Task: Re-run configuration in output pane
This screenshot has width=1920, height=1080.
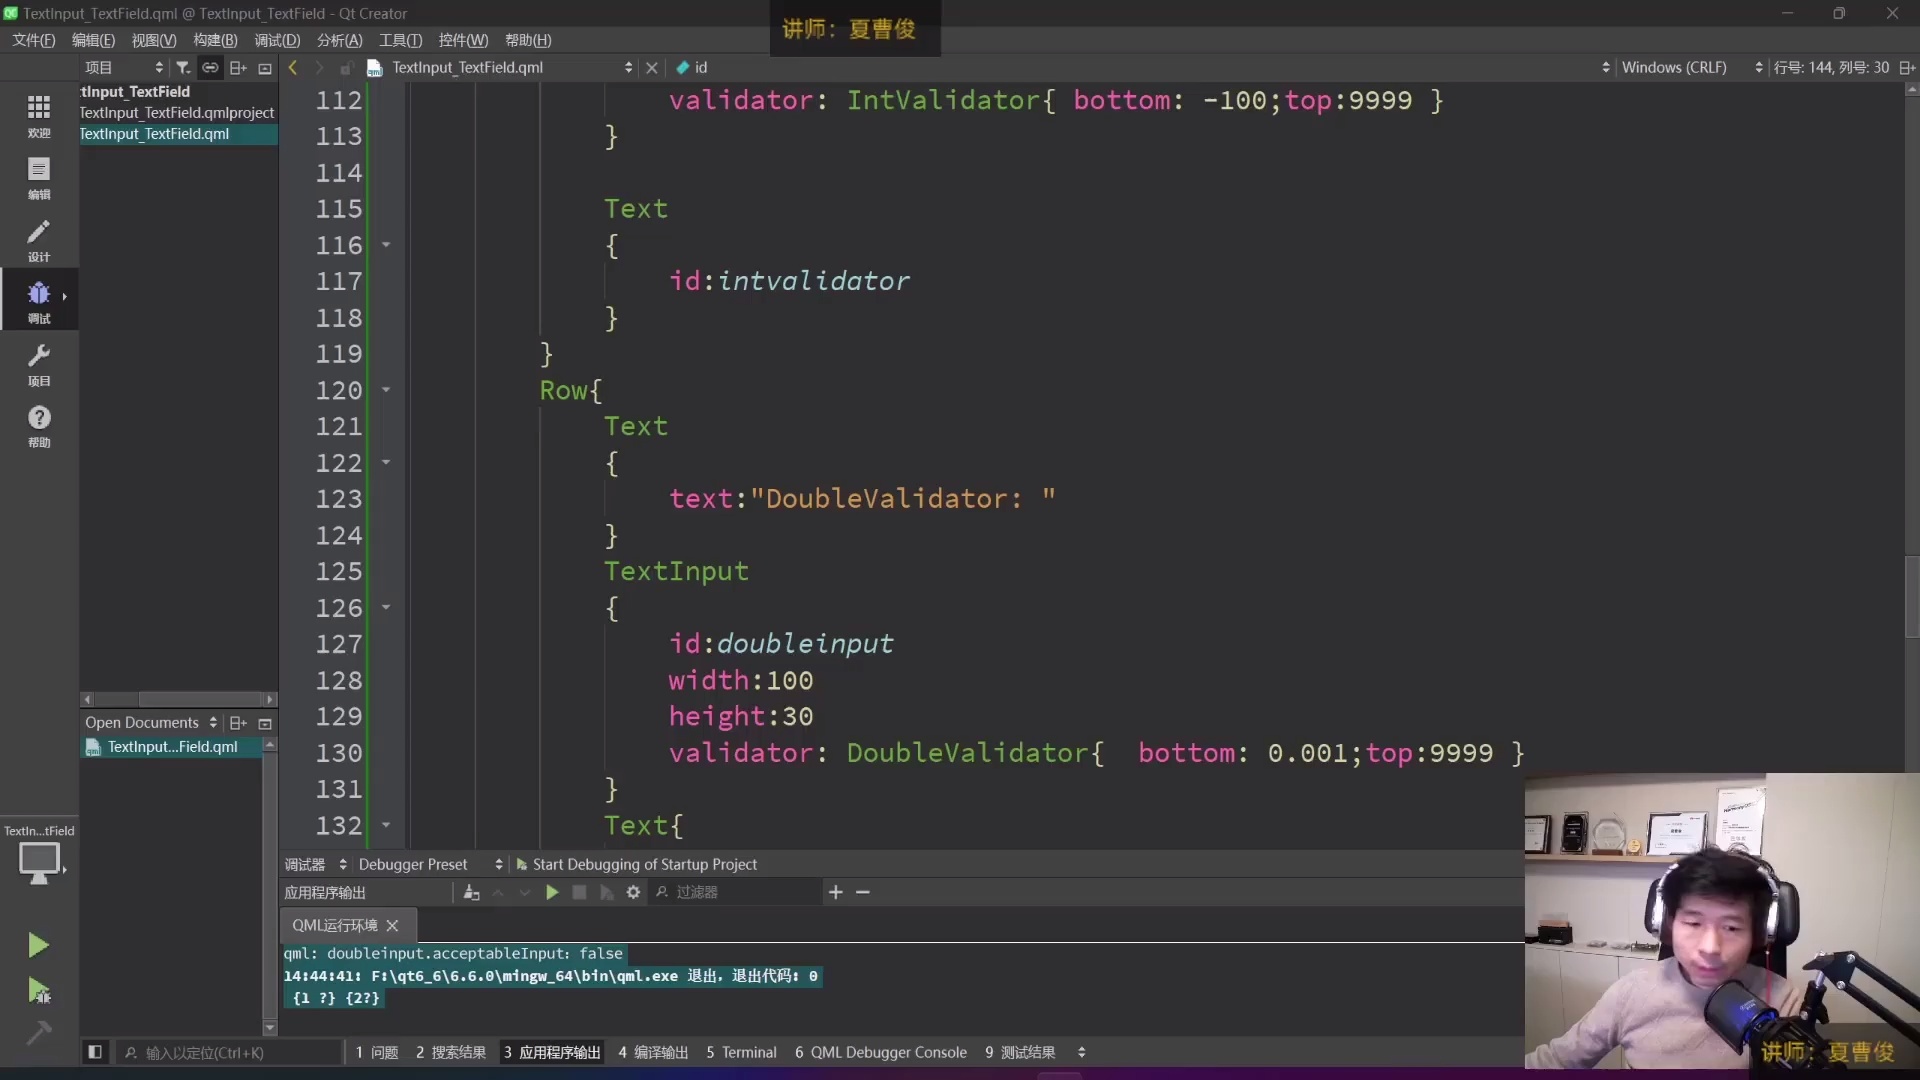Action: click(552, 892)
